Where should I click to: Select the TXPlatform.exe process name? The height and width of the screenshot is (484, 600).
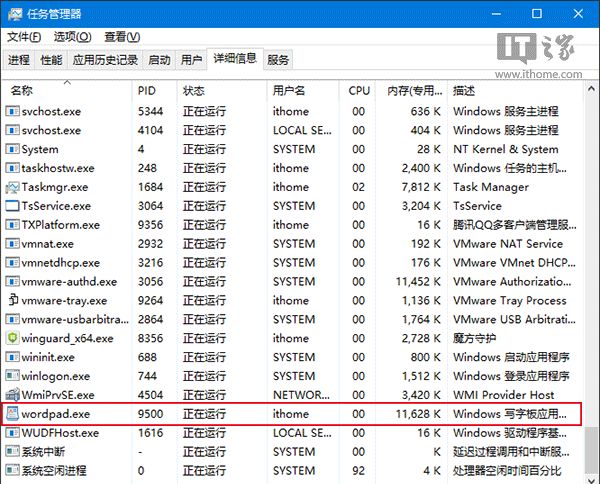point(60,225)
